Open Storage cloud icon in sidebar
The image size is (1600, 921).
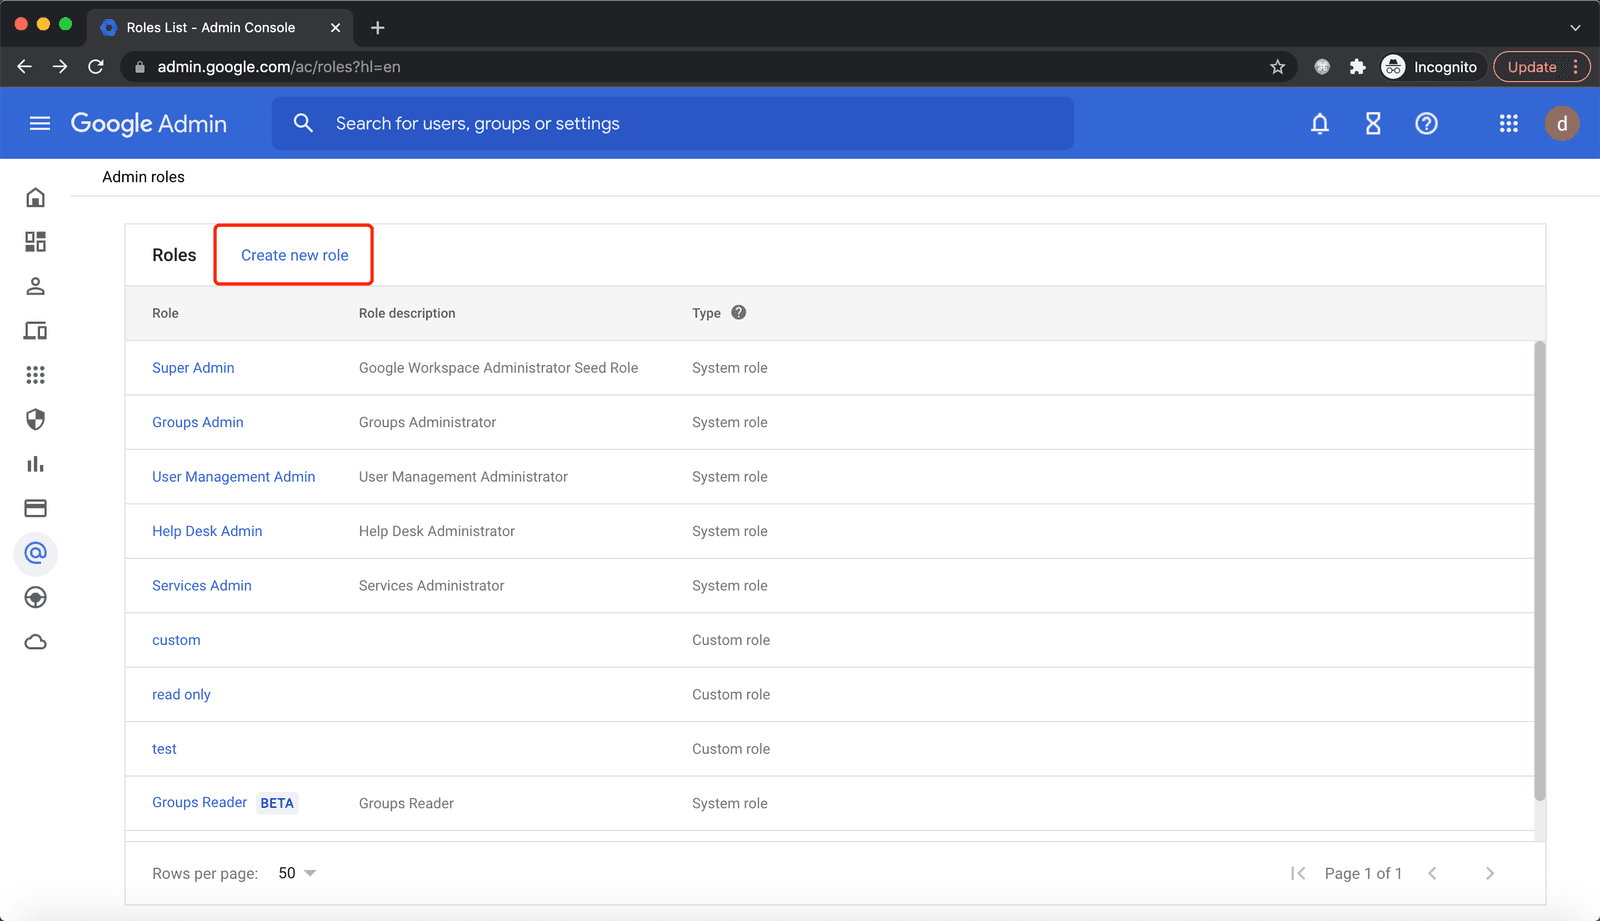pyautogui.click(x=35, y=642)
